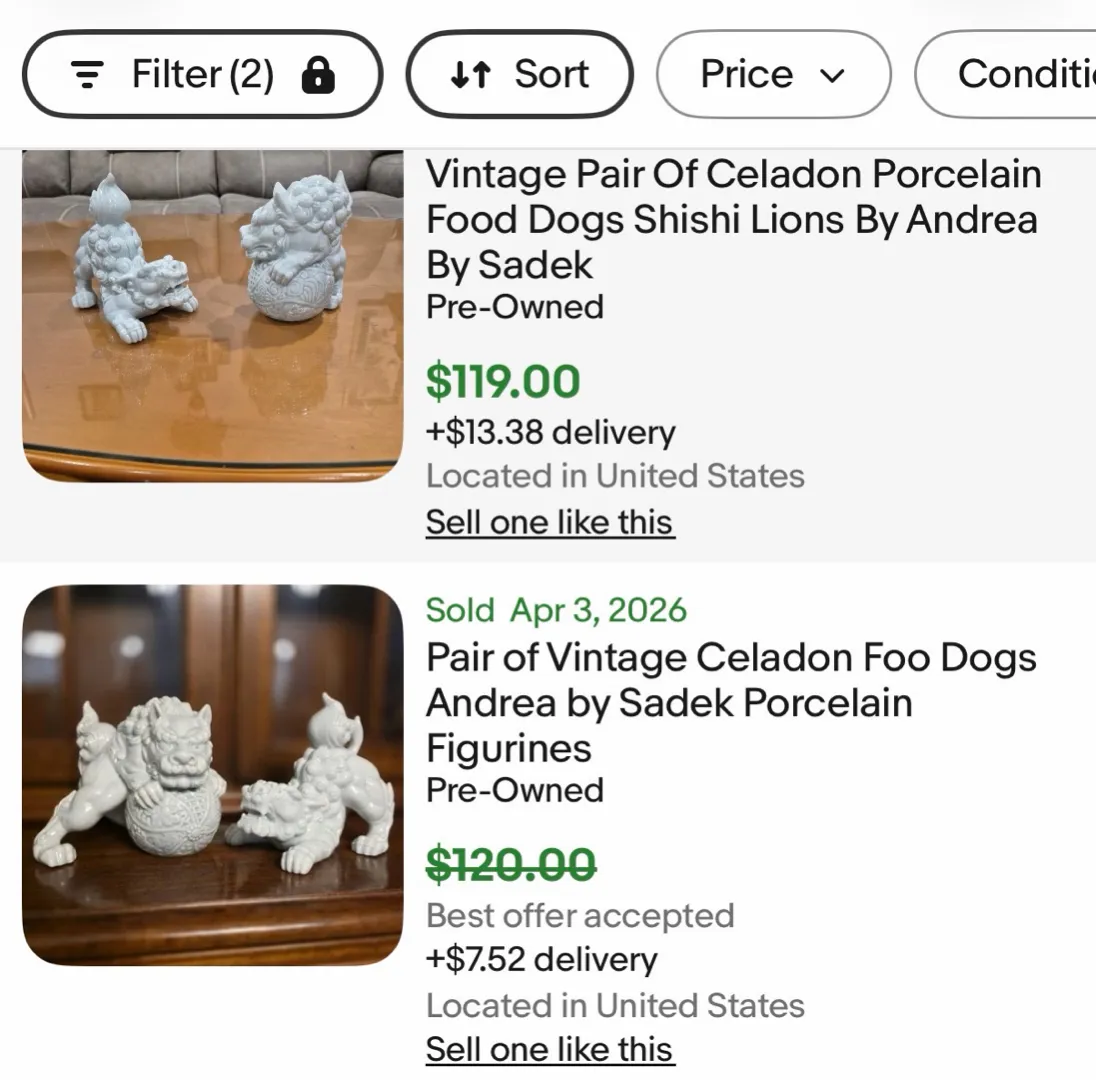Open the Filter (2) panel
This screenshot has width=1096, height=1080.
203,74
